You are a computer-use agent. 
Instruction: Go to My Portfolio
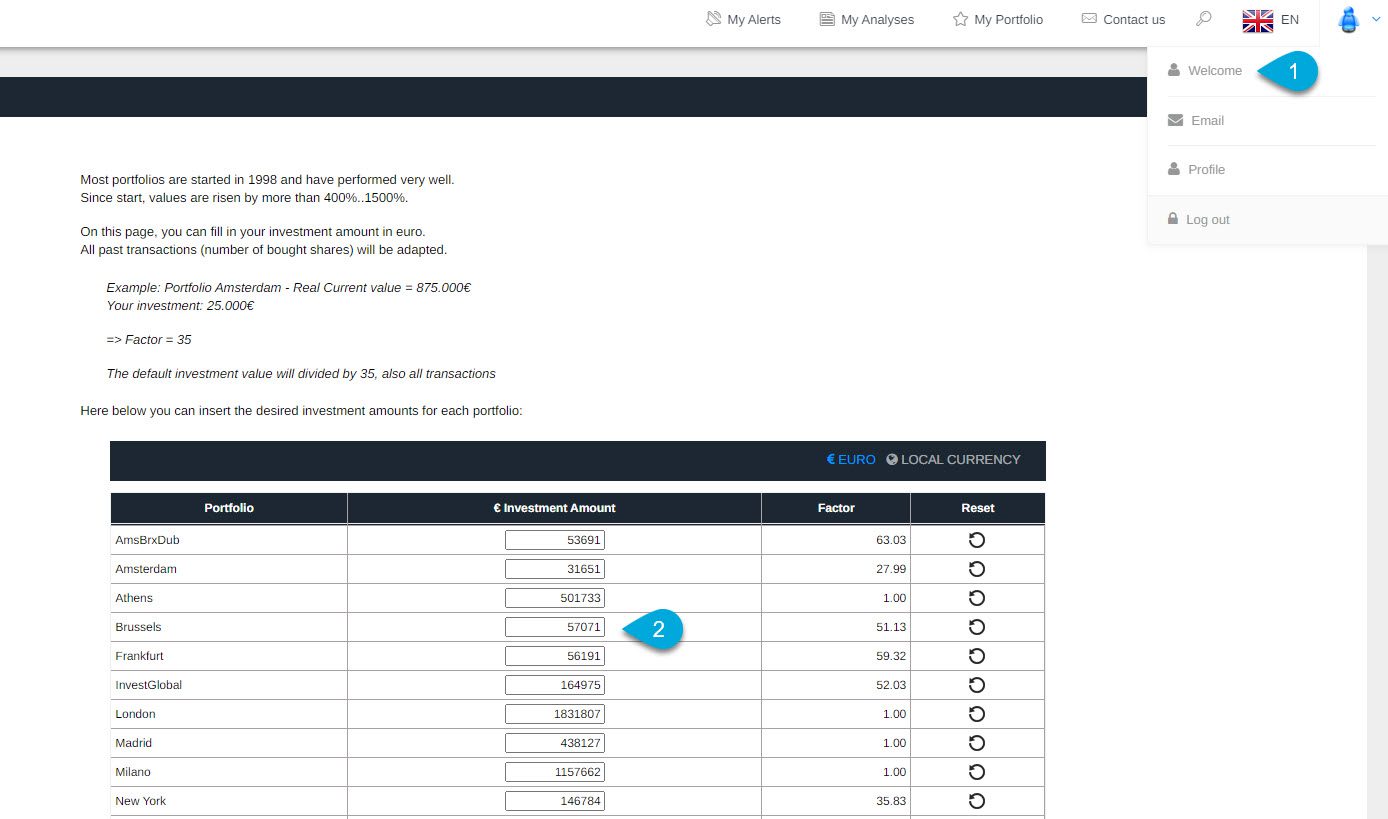[997, 20]
